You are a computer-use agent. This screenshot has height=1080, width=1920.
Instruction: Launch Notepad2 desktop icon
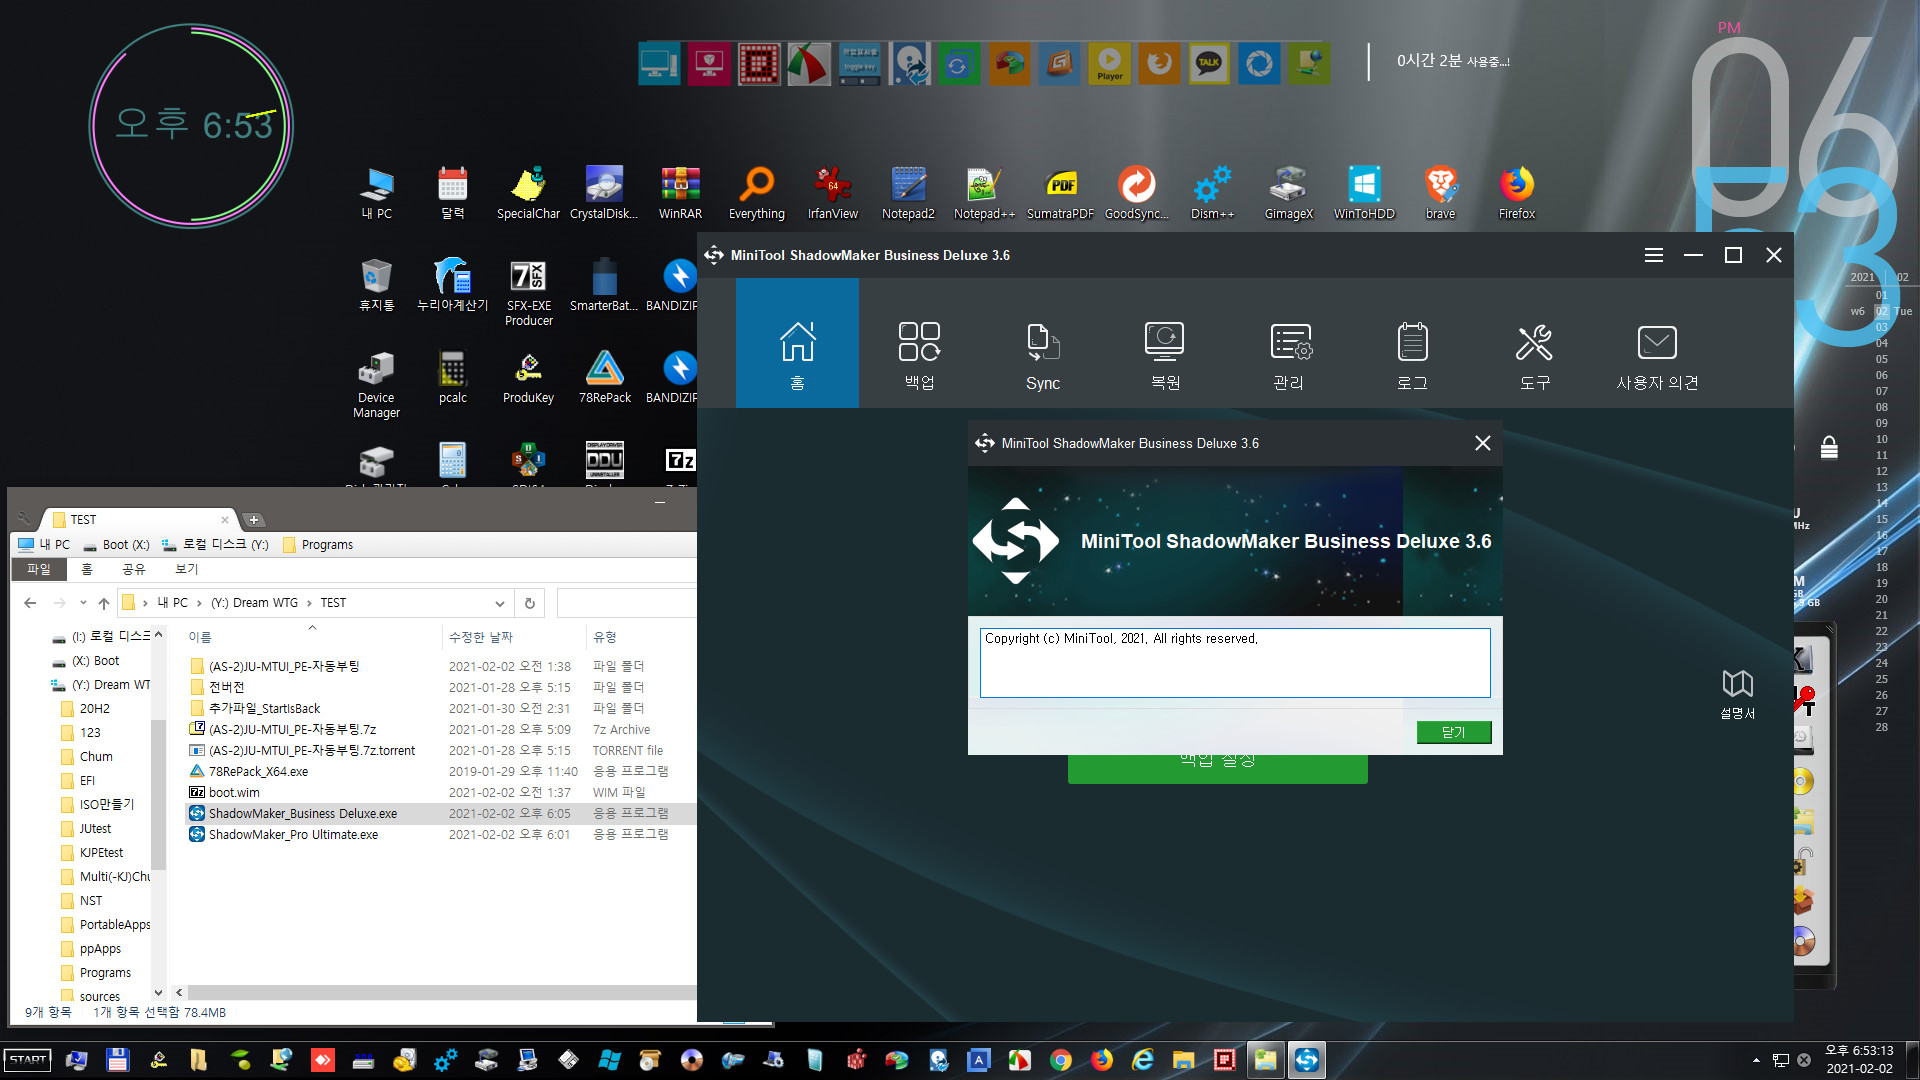point(908,193)
